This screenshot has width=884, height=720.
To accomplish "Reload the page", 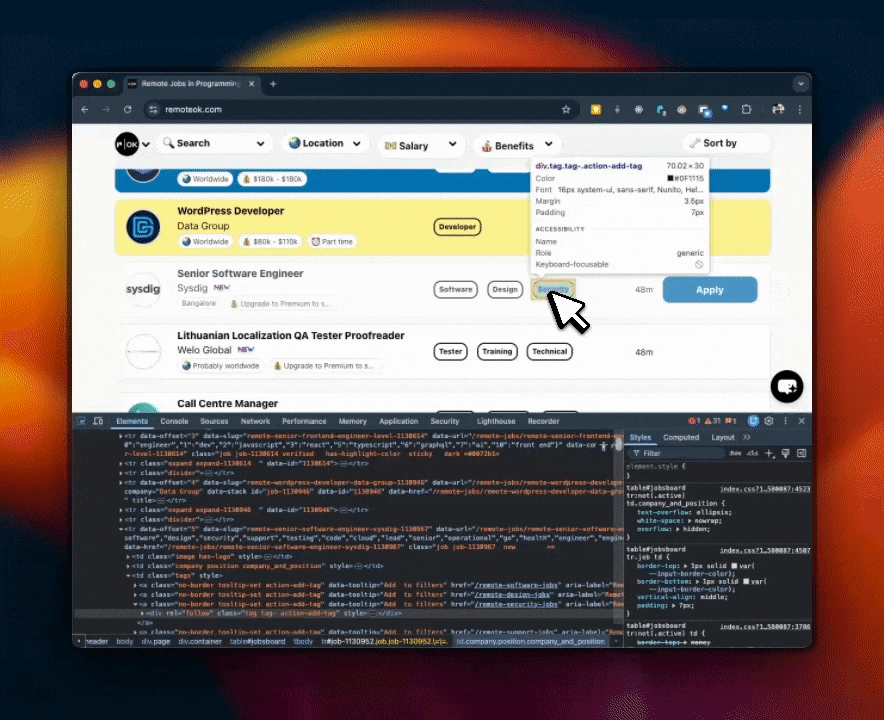I will point(128,109).
